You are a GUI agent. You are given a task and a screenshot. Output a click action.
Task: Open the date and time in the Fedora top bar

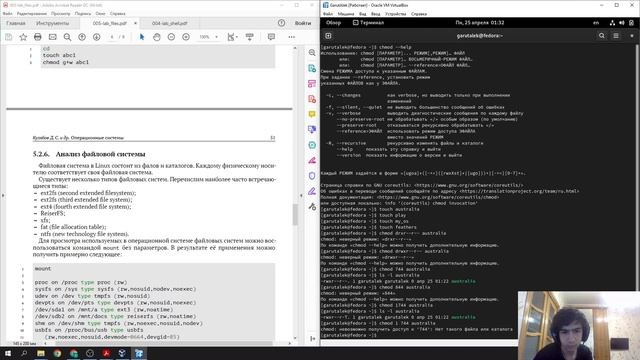tap(480, 23)
